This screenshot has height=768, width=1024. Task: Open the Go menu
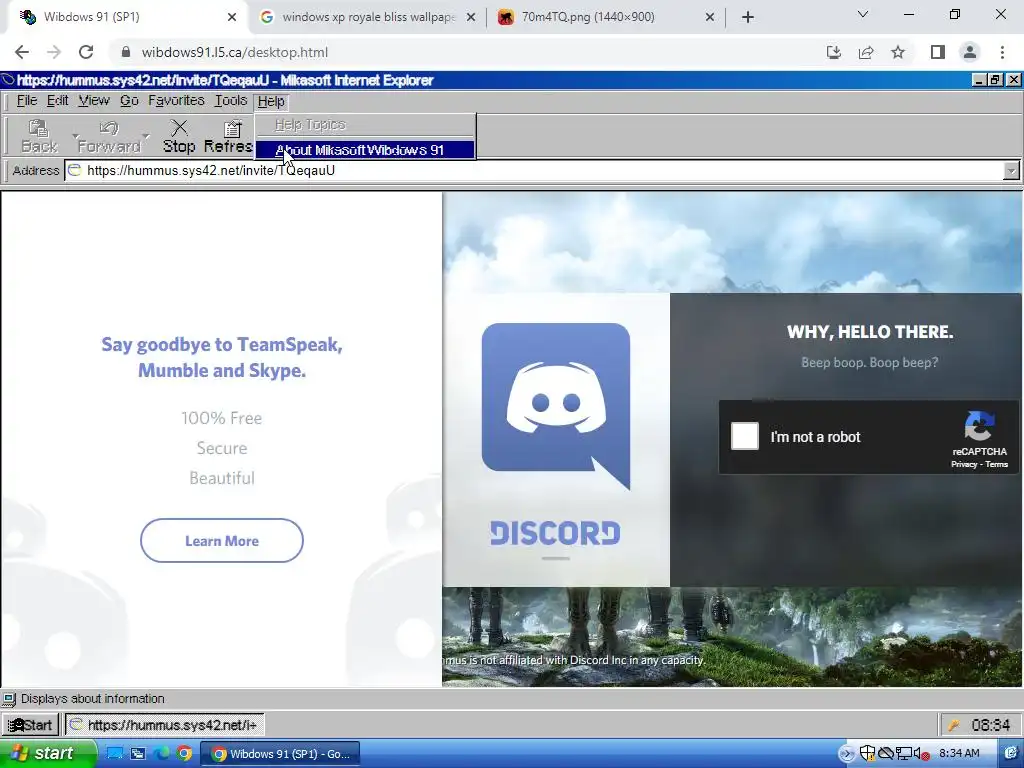(129, 101)
